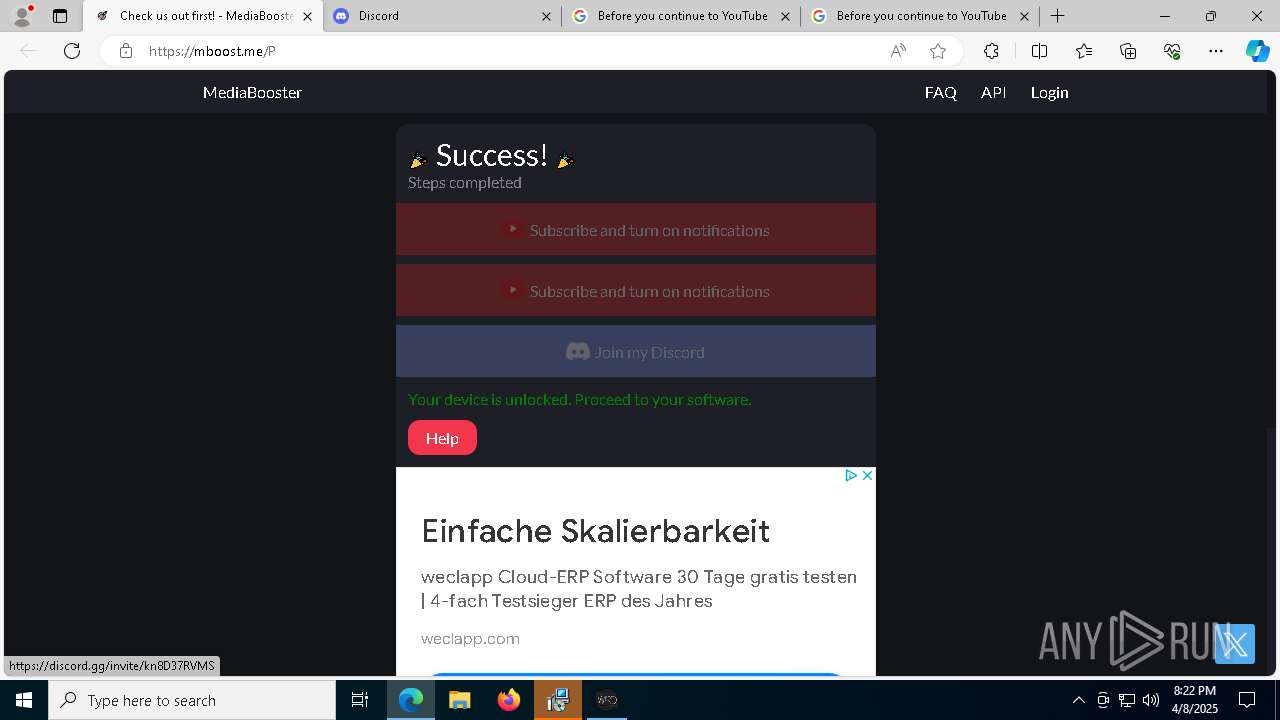Open the Copilot sidebar
The image size is (1280, 720).
1257,51
